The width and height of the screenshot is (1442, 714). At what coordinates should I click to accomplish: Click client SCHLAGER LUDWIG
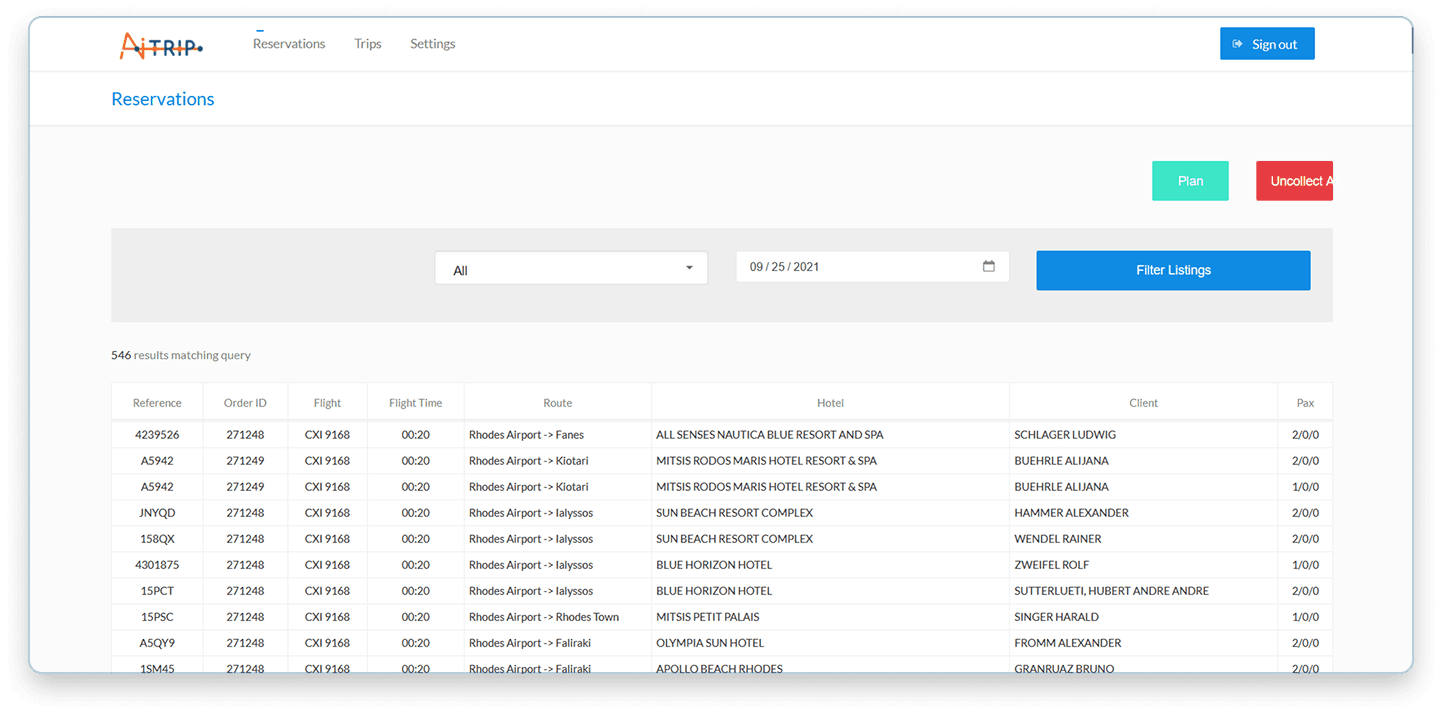[x=1065, y=435]
